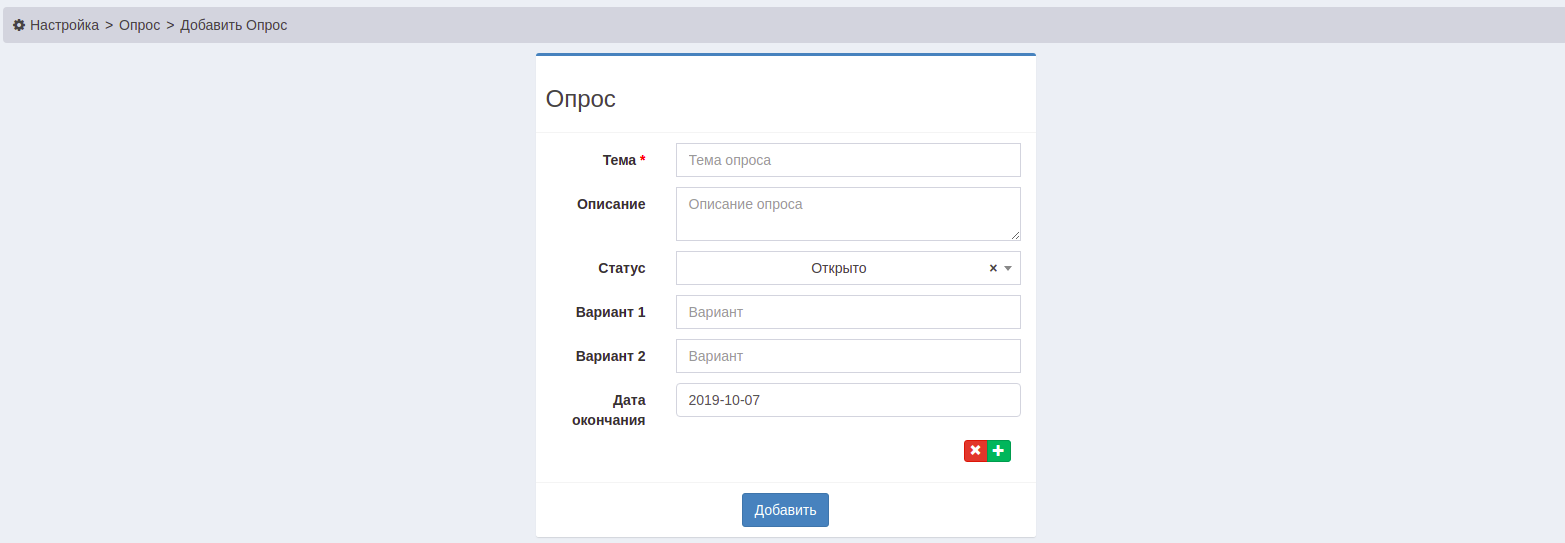Image resolution: width=1565 pixels, height=543 pixels.
Task: Open the Статус dropdown arrow
Action: (1008, 268)
